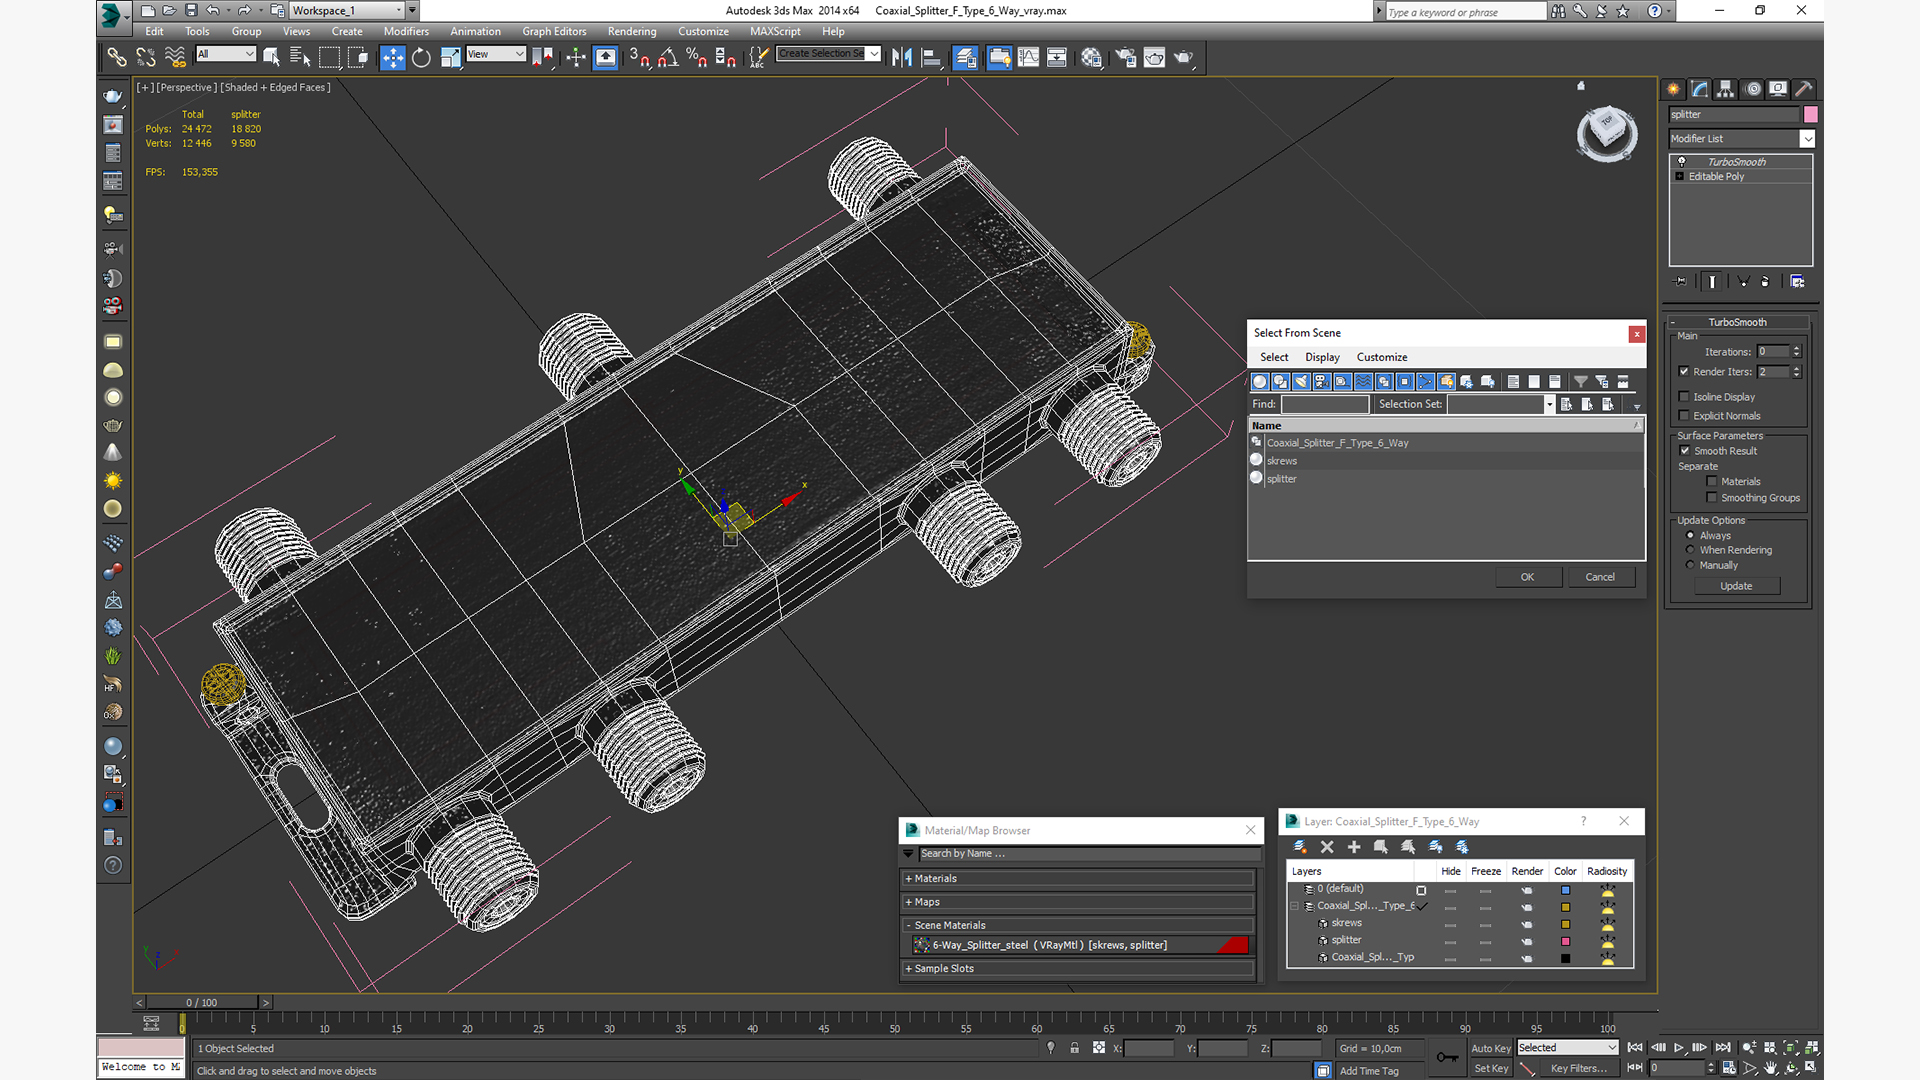Click the TurboSmooth Update button
1920x1080 pixels.
click(1736, 586)
